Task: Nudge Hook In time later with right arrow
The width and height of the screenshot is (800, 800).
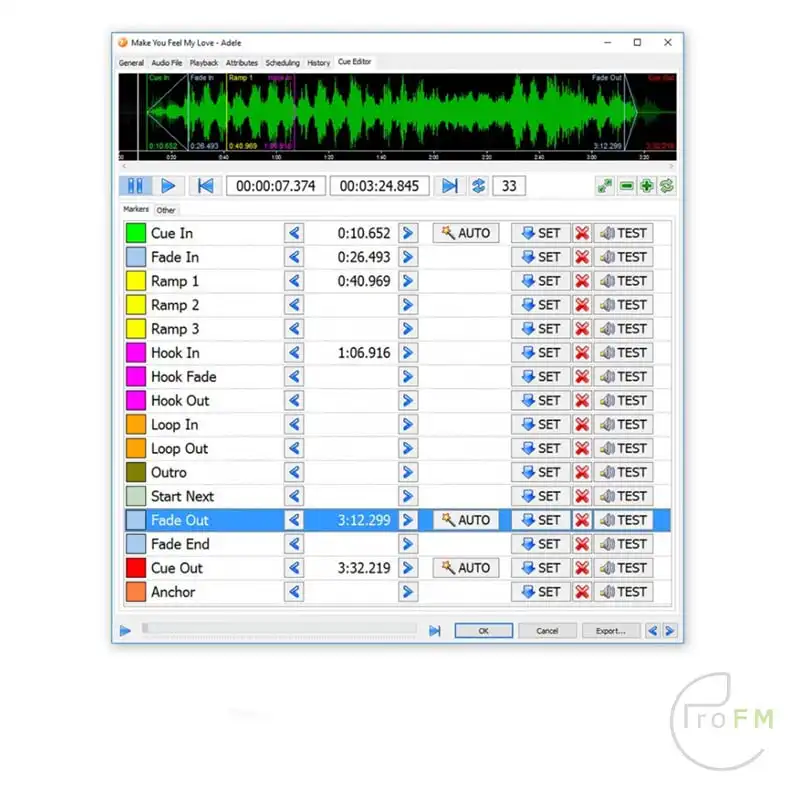Action: tap(407, 353)
